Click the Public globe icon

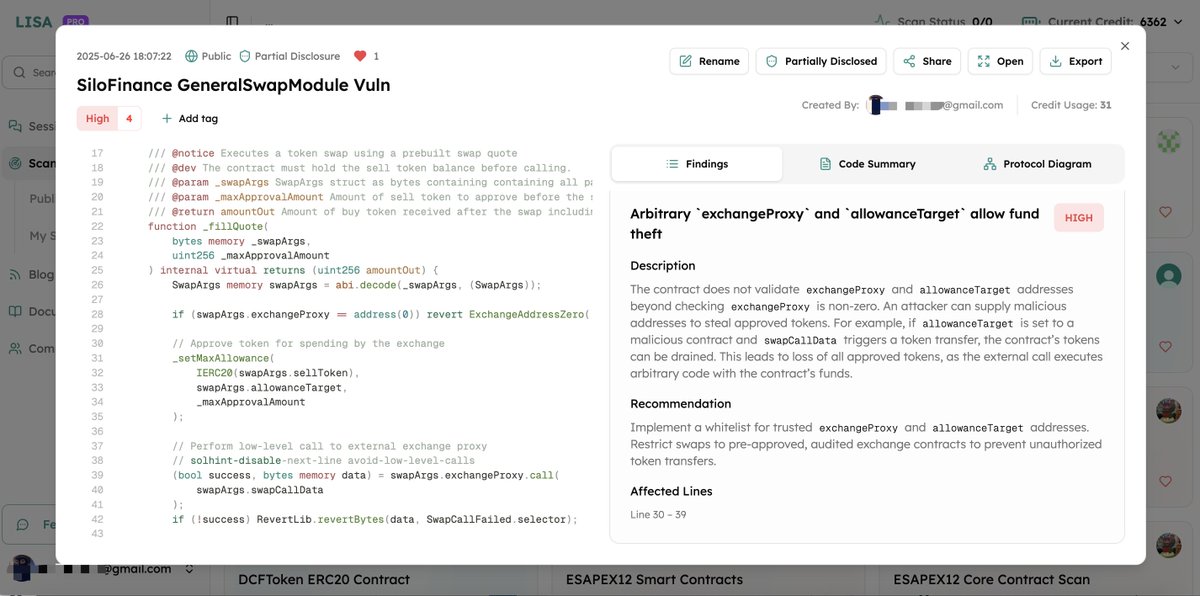(191, 56)
